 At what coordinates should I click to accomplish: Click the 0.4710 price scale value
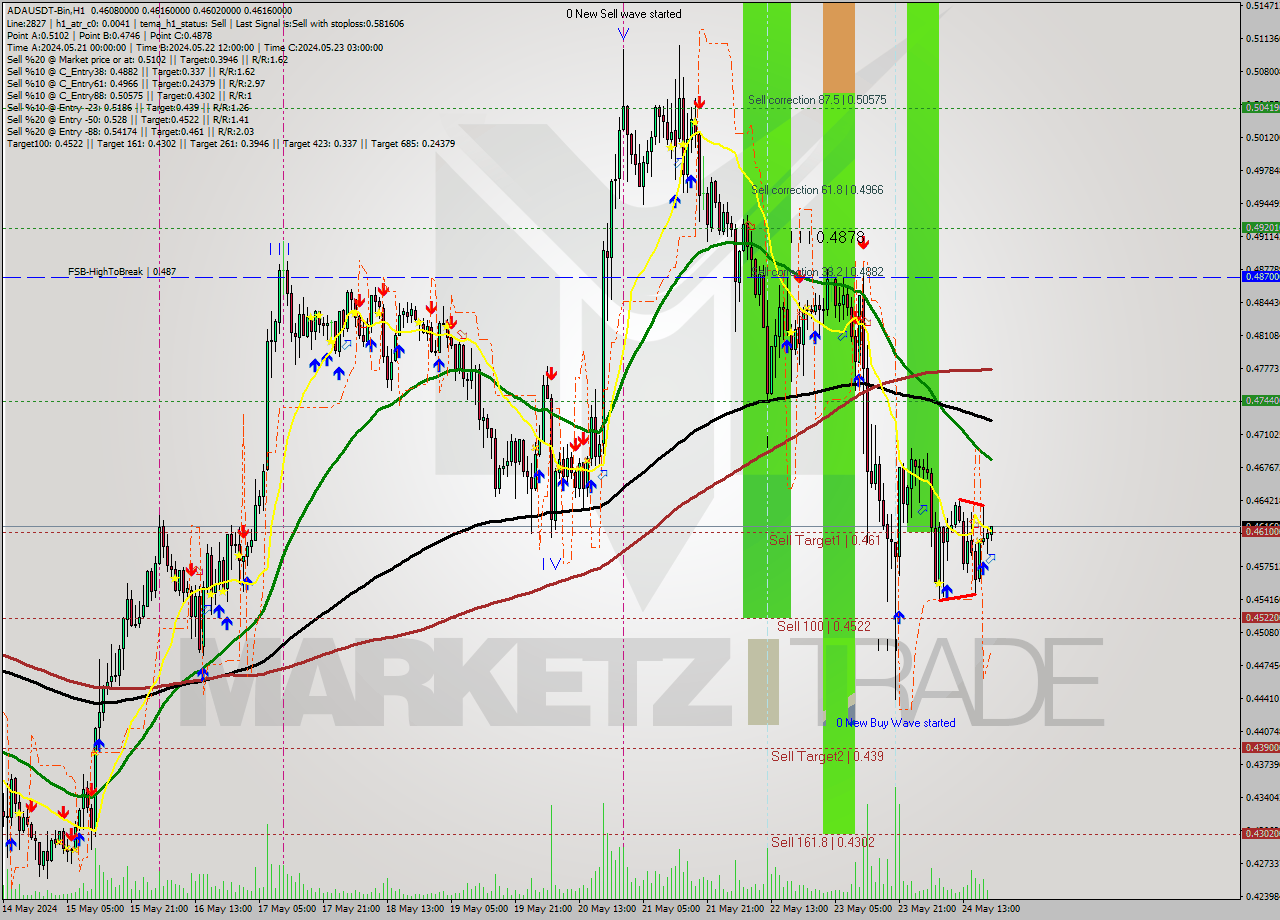tap(1262, 435)
